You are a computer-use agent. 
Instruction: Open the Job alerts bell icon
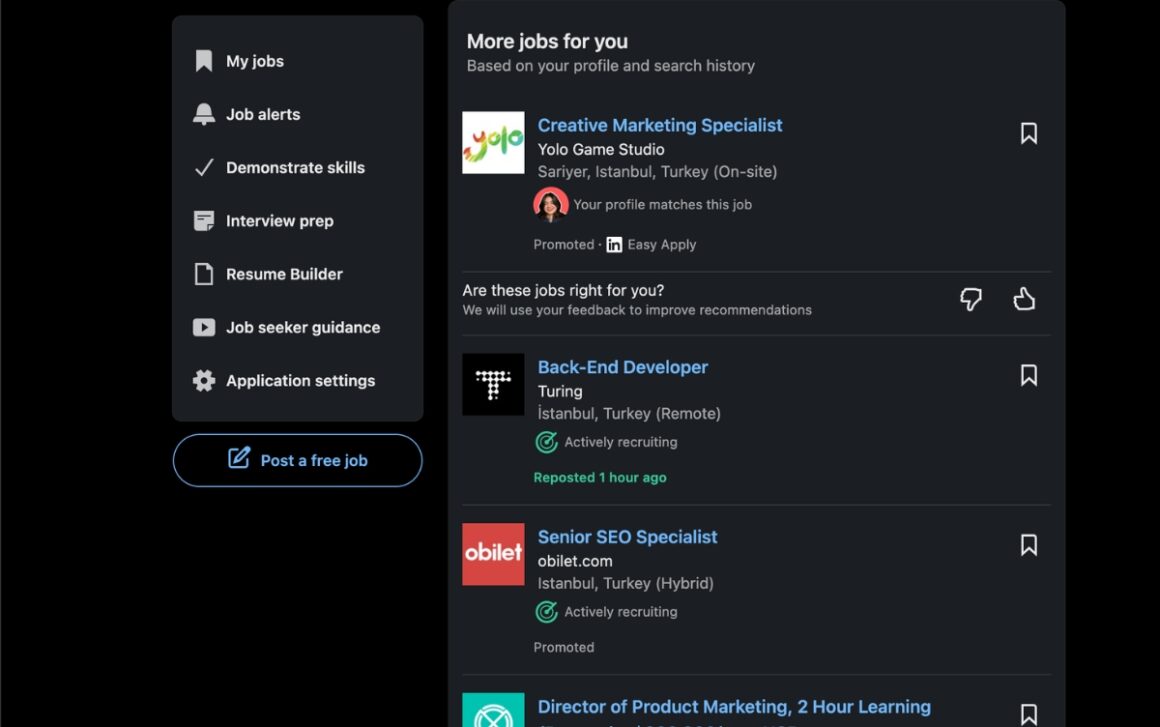(x=203, y=114)
